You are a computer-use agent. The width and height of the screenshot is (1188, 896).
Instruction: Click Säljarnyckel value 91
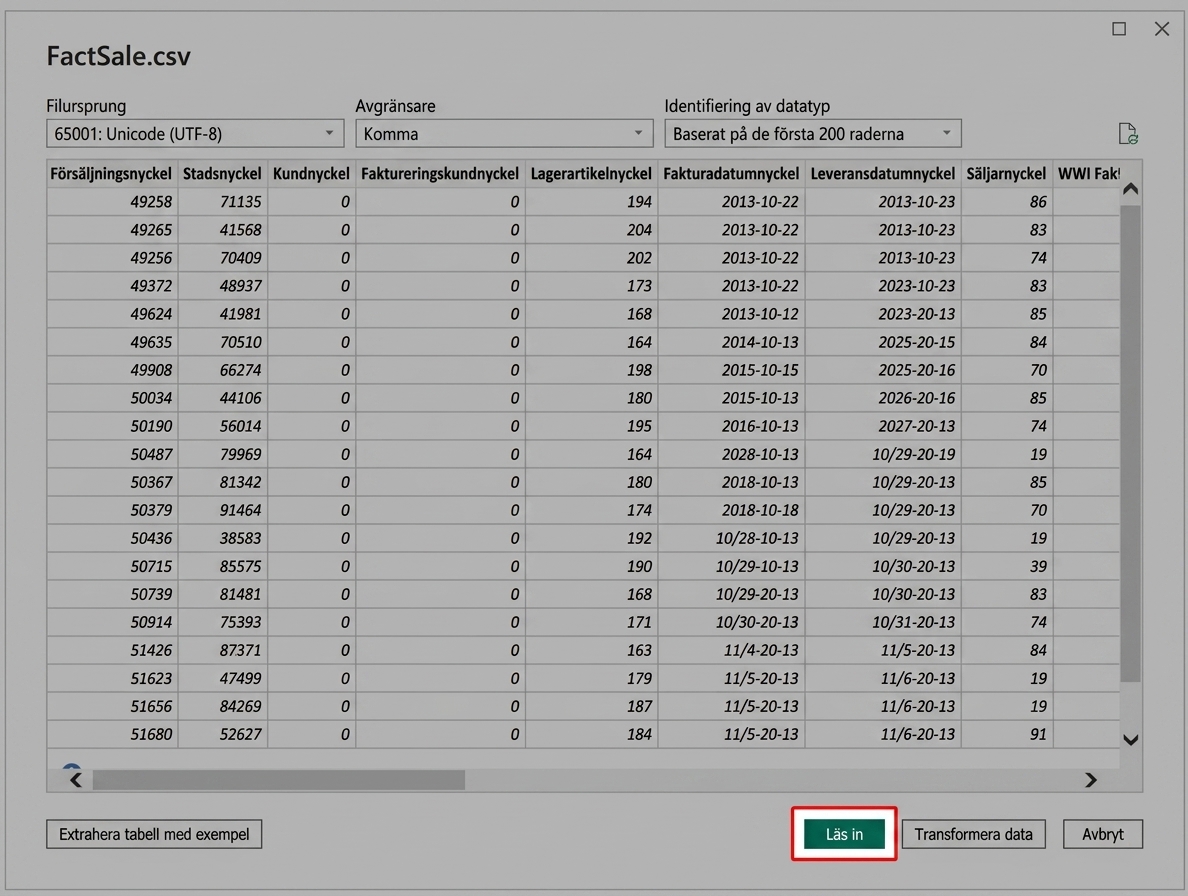pyautogui.click(x=1038, y=734)
